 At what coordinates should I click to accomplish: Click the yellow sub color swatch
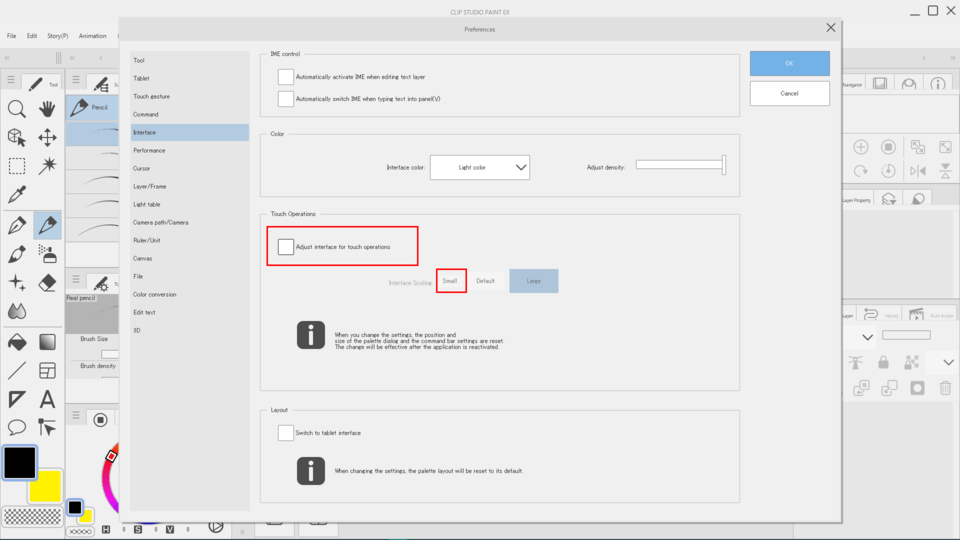pos(48,487)
